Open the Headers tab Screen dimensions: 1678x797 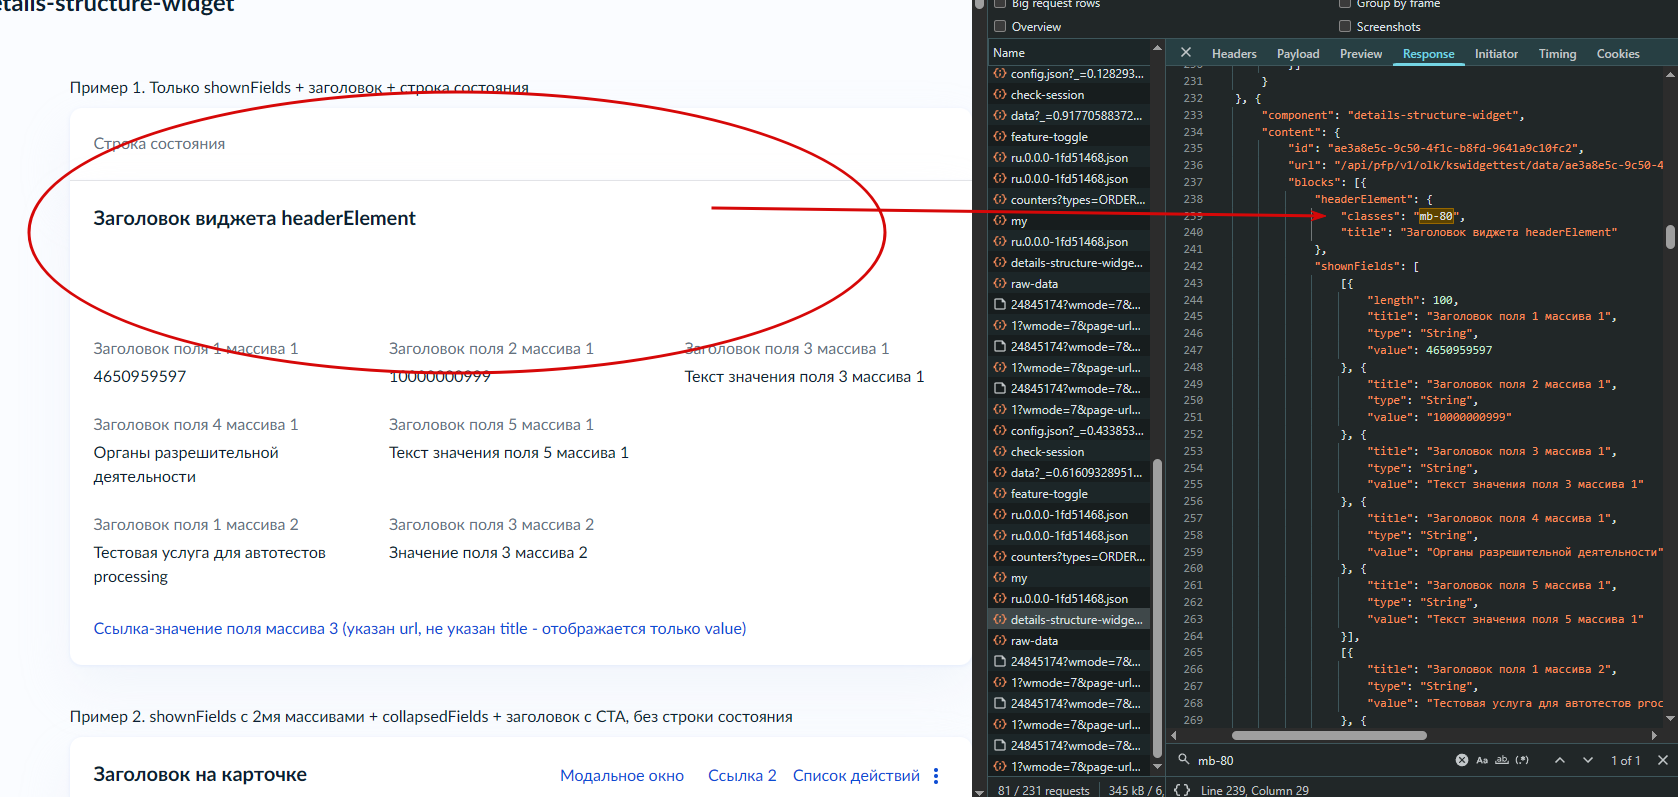(x=1234, y=54)
